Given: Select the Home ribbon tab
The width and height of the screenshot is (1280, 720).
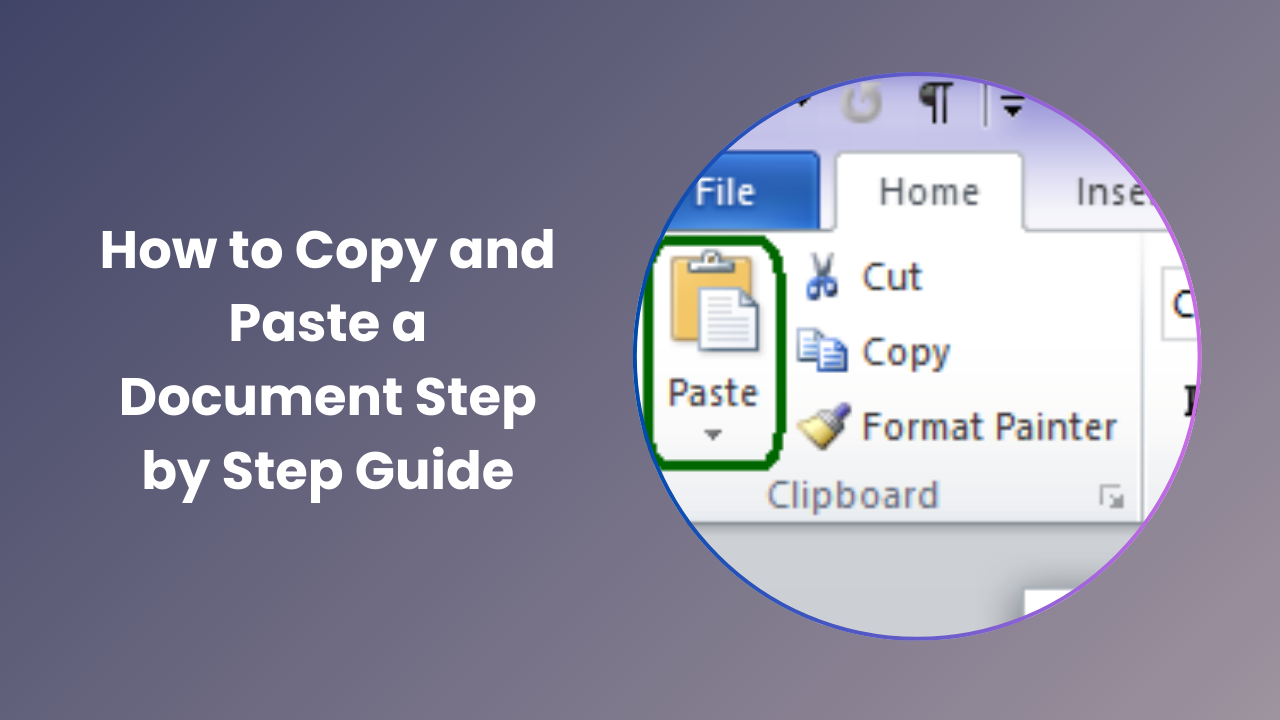Looking at the screenshot, I should [927, 190].
